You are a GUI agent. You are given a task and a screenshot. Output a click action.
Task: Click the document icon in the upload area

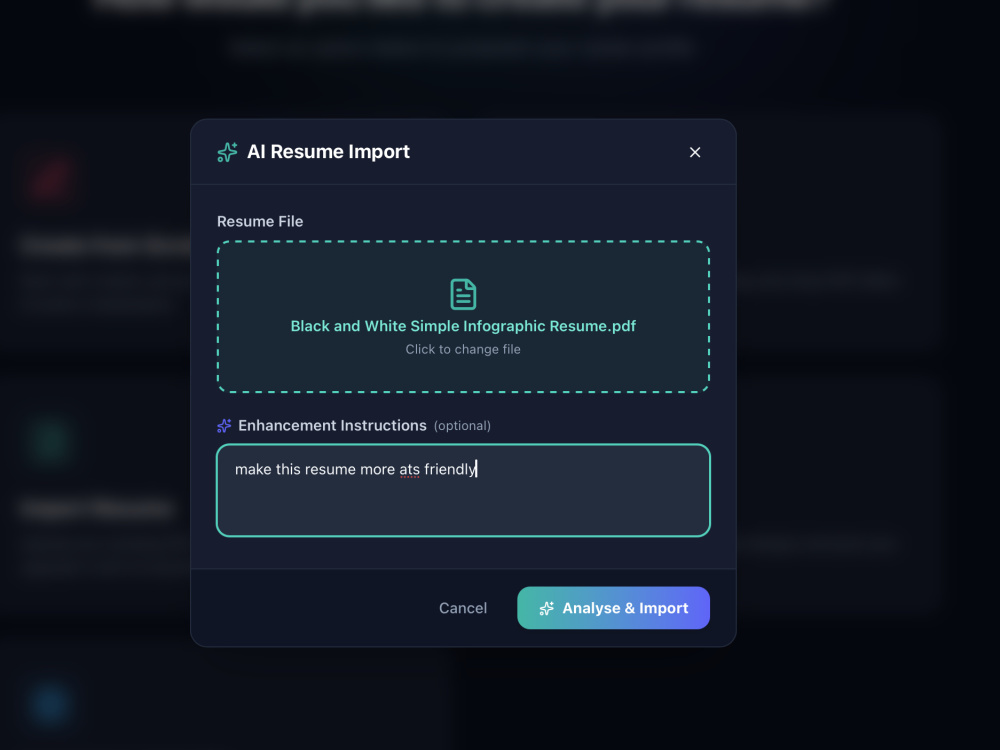click(463, 294)
